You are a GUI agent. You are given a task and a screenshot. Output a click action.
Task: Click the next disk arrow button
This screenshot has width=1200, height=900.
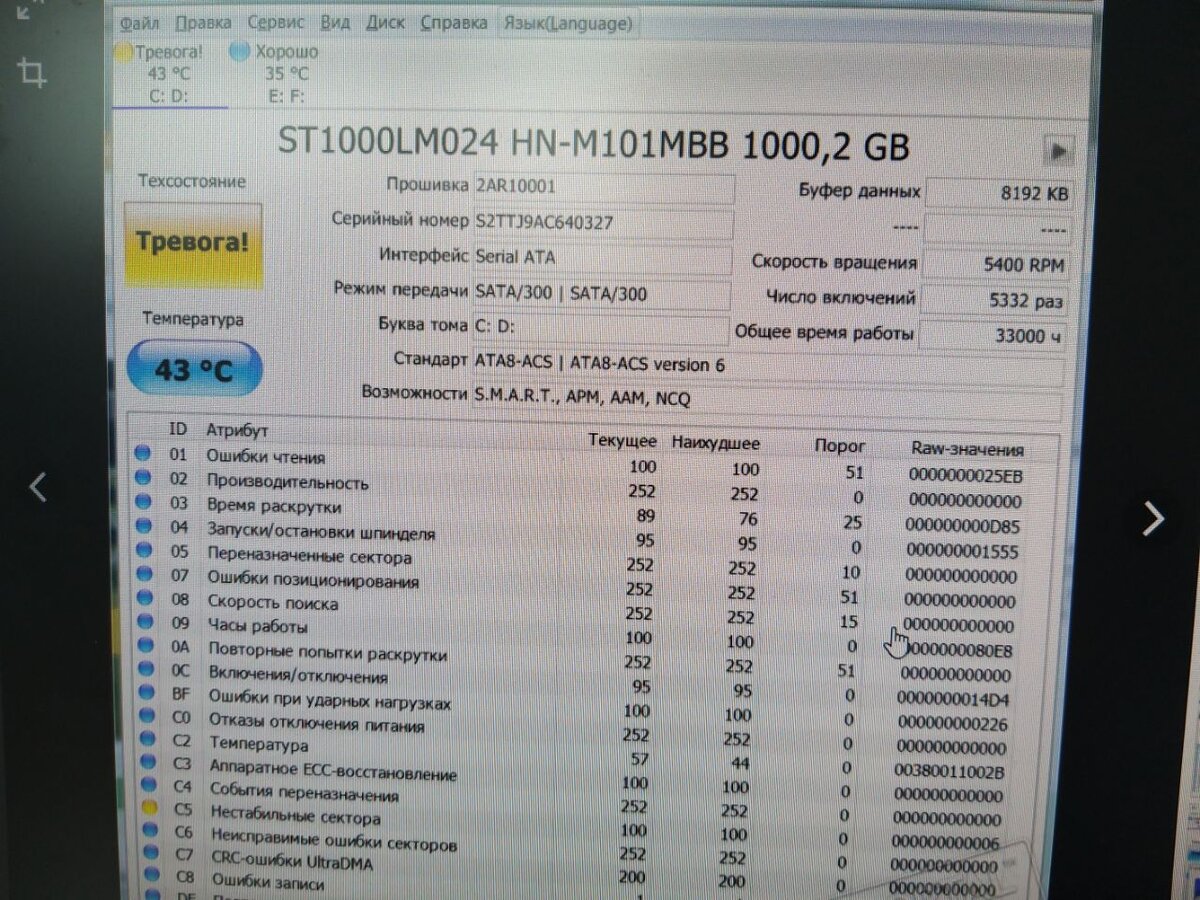pyautogui.click(x=1059, y=151)
